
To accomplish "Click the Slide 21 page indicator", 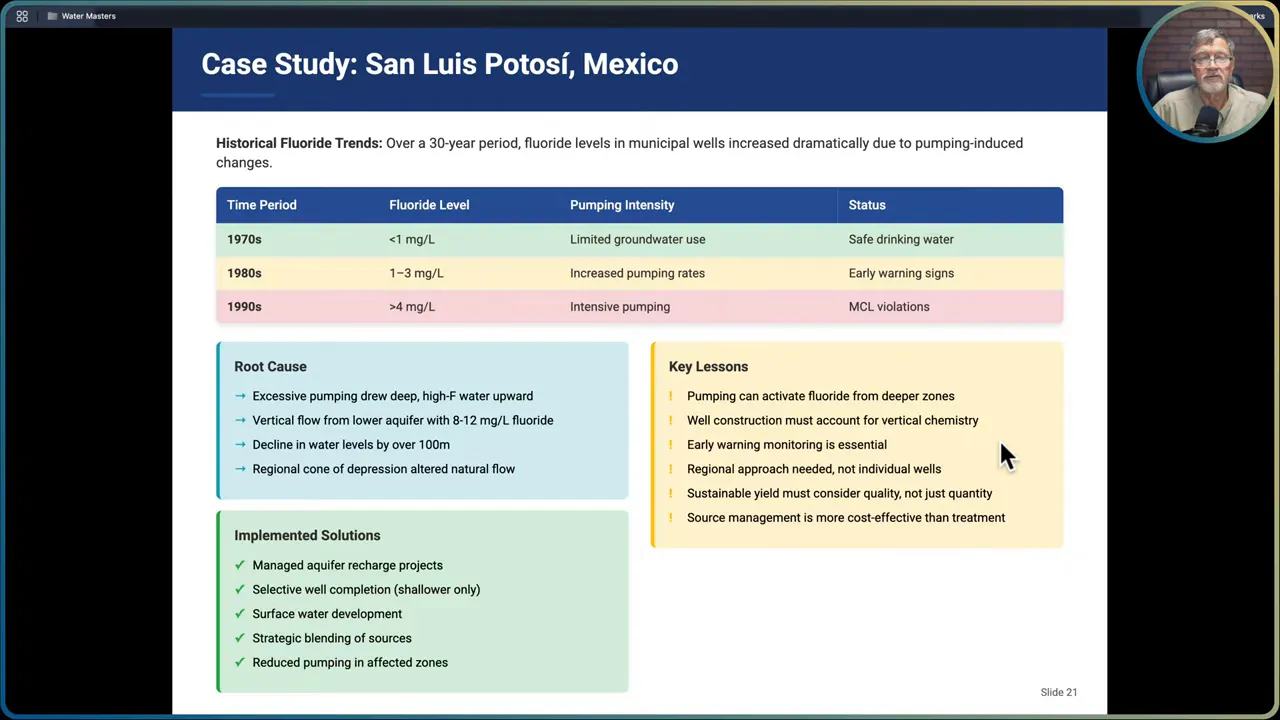I will 1058,692.
